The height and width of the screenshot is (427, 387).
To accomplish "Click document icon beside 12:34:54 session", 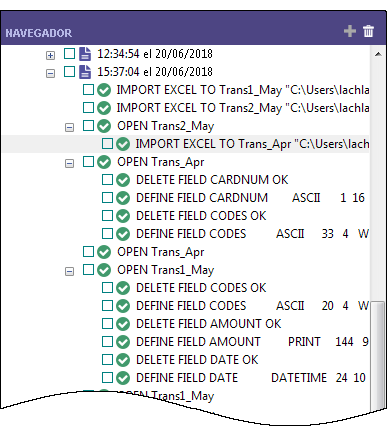I will coord(85,54).
